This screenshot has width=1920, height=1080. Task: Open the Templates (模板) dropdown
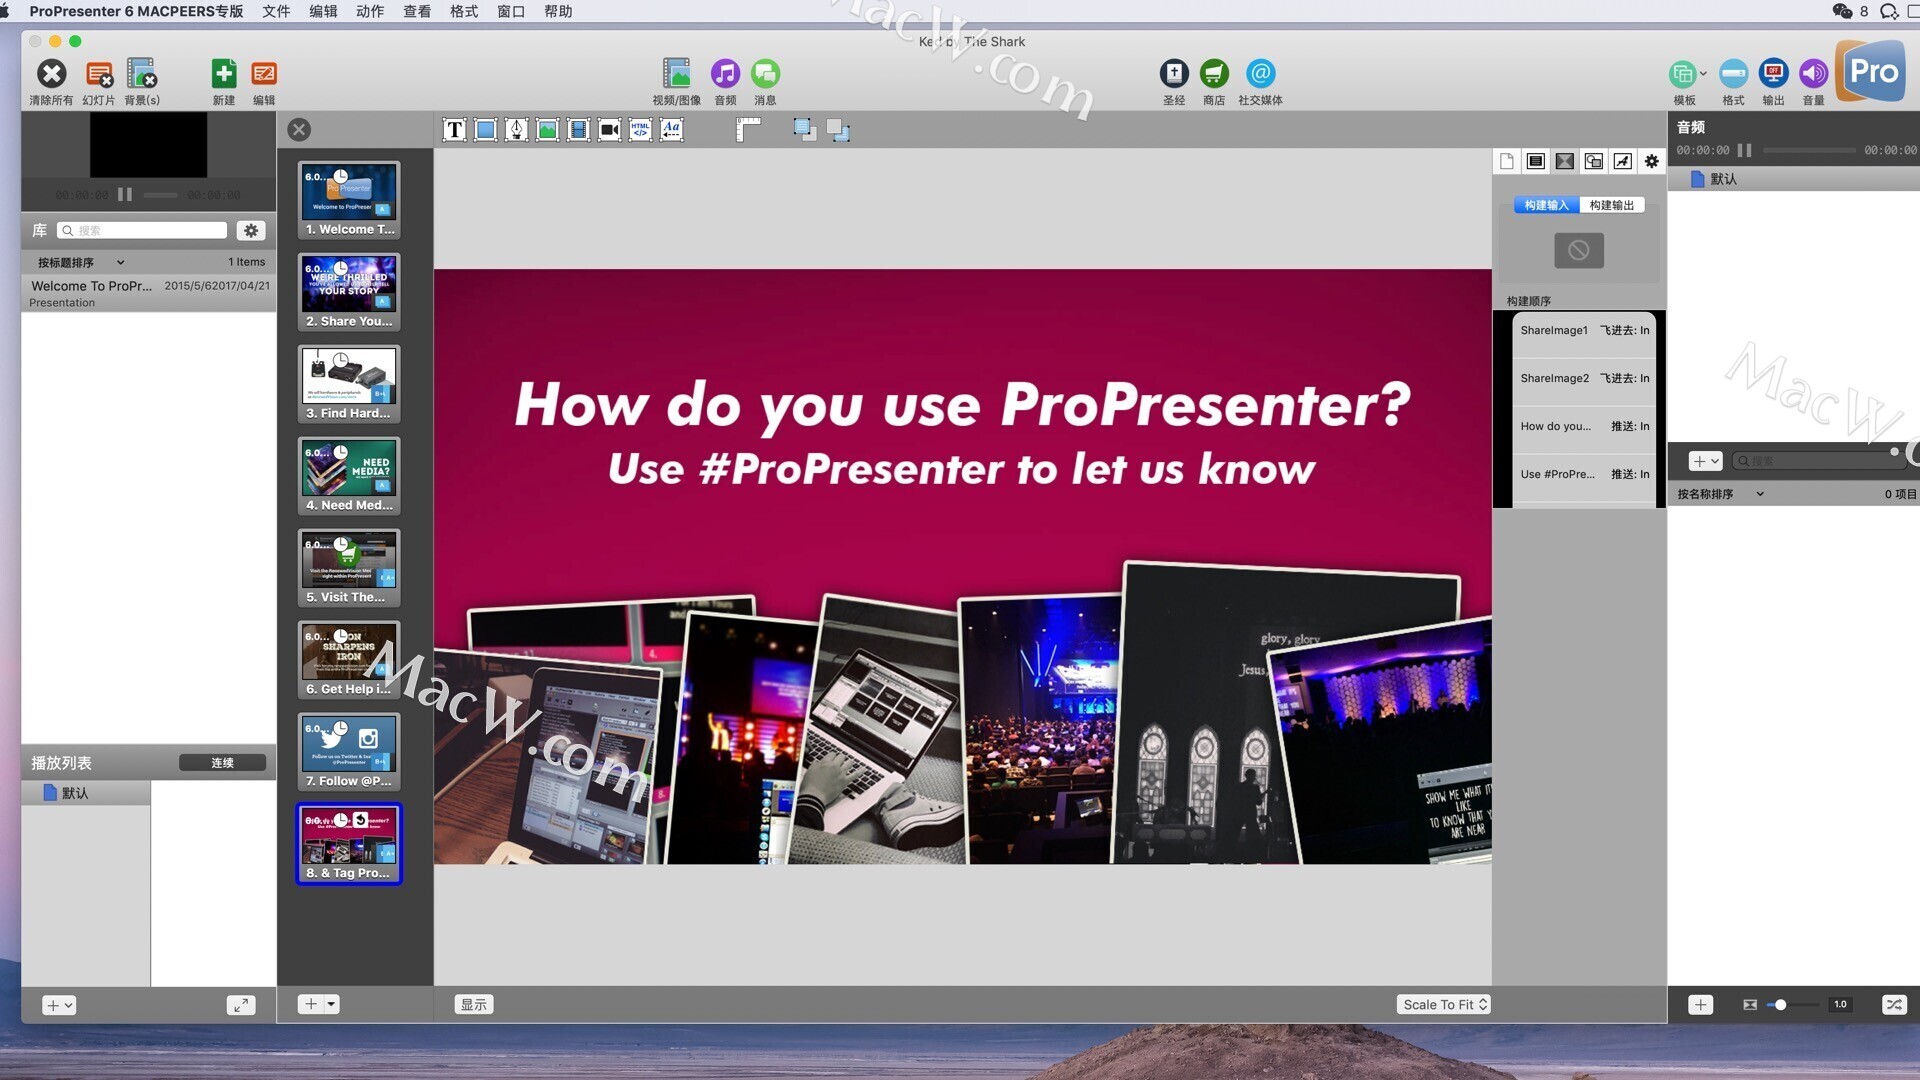coord(1686,74)
